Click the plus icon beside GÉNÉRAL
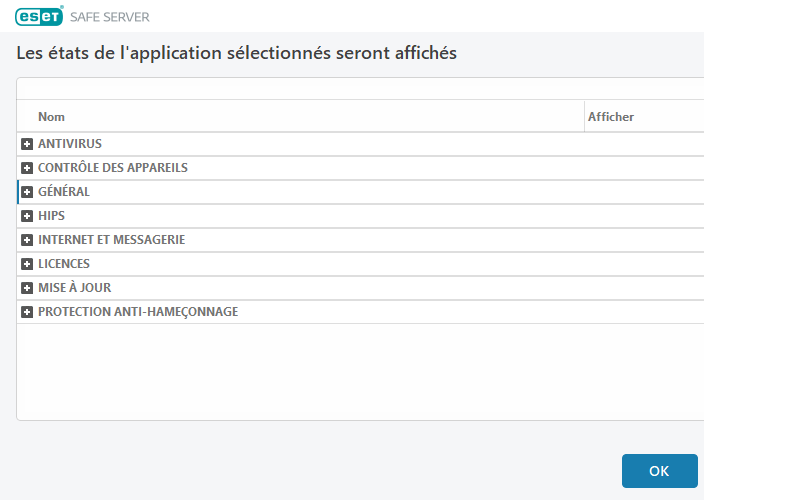The height and width of the screenshot is (500, 800). pyautogui.click(x=27, y=192)
